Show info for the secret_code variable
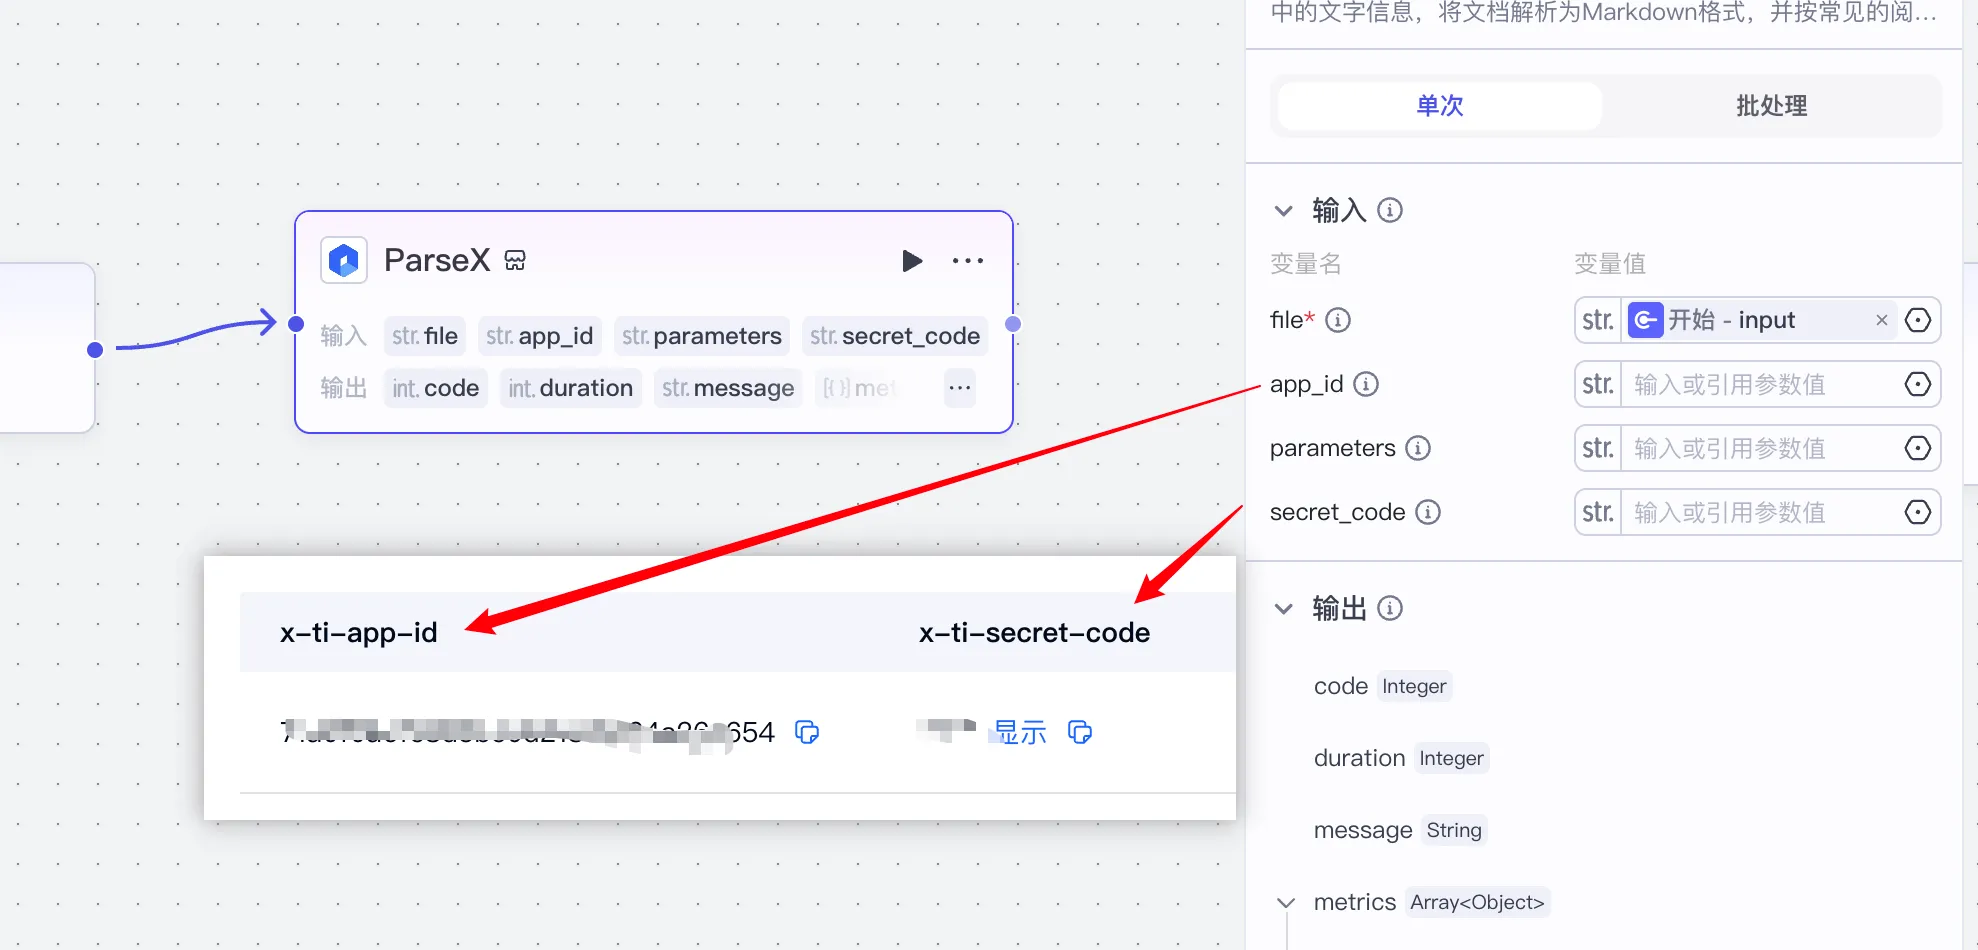The height and width of the screenshot is (950, 1978). 1428,512
